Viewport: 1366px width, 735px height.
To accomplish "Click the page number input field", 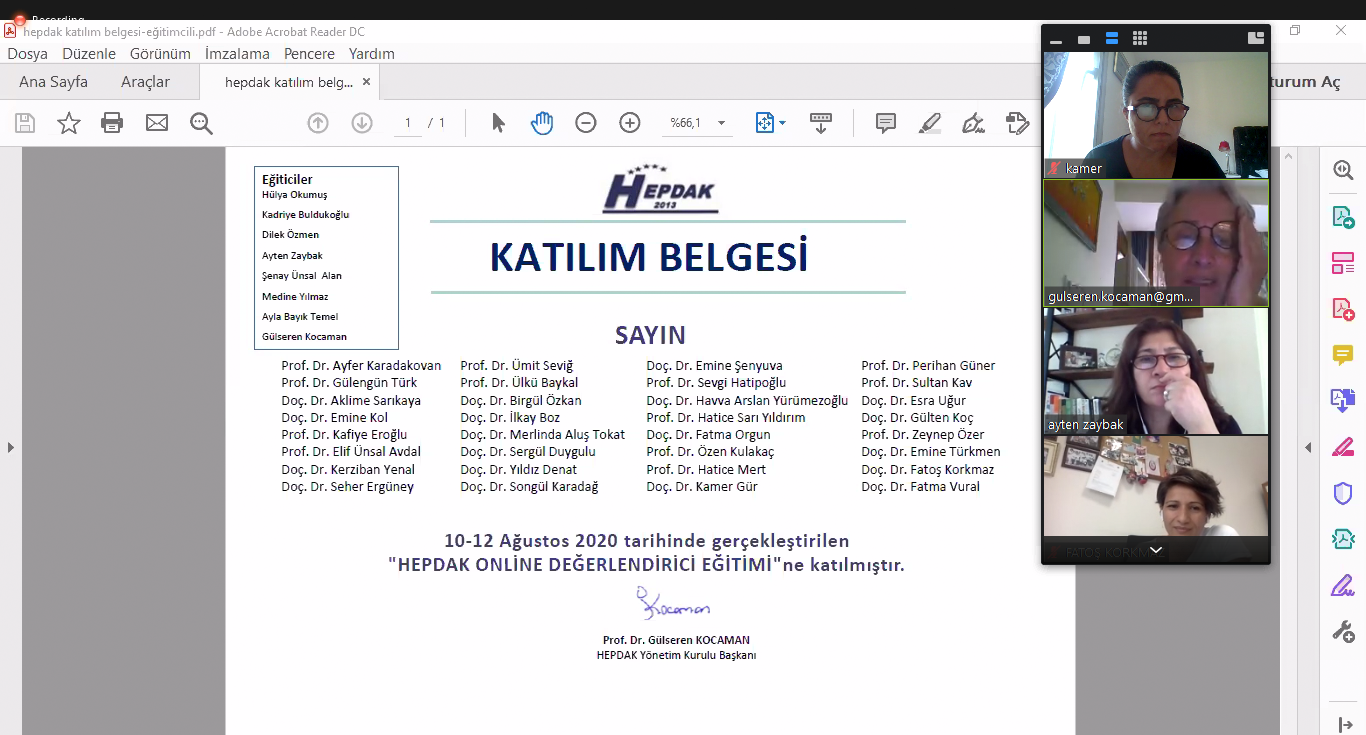I will click(407, 123).
